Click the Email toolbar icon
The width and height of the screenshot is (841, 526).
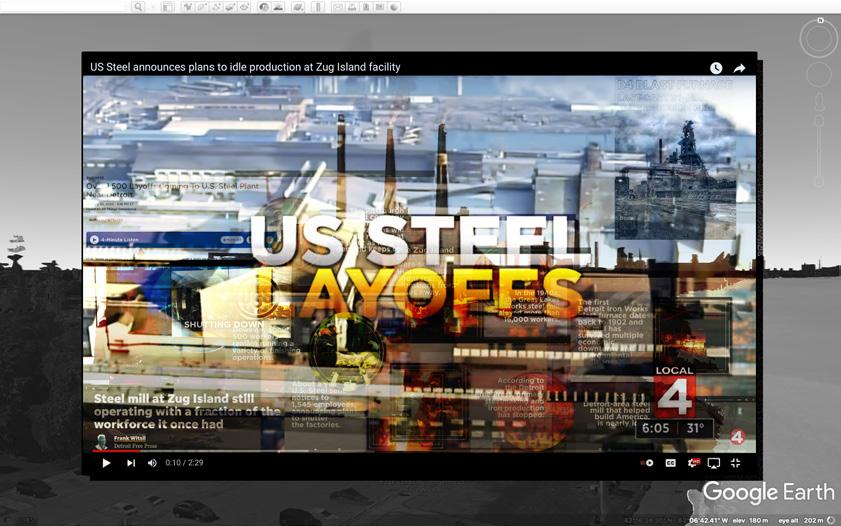tap(338, 7)
